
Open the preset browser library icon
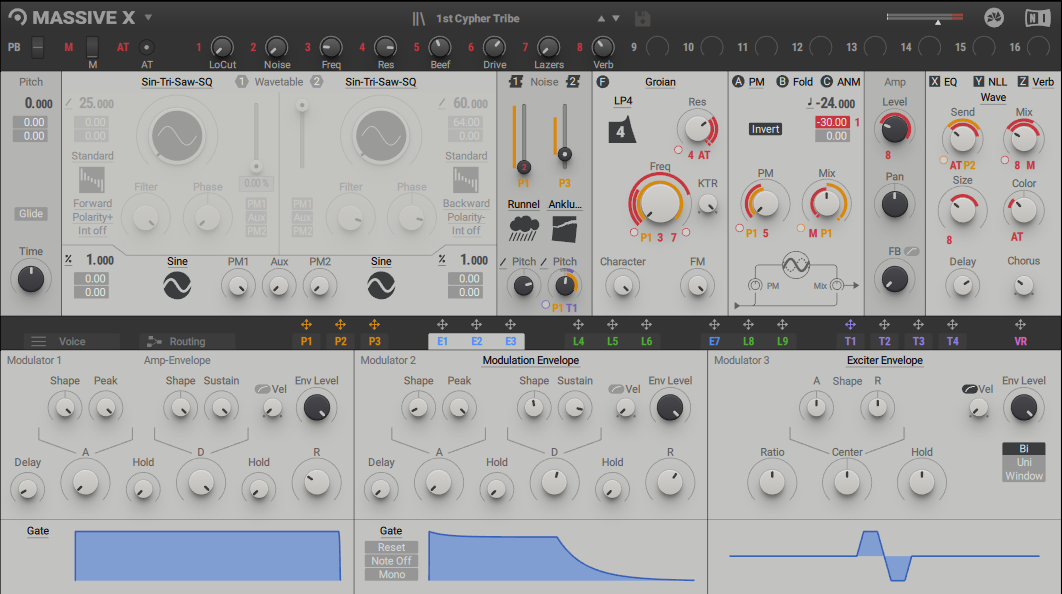[419, 18]
